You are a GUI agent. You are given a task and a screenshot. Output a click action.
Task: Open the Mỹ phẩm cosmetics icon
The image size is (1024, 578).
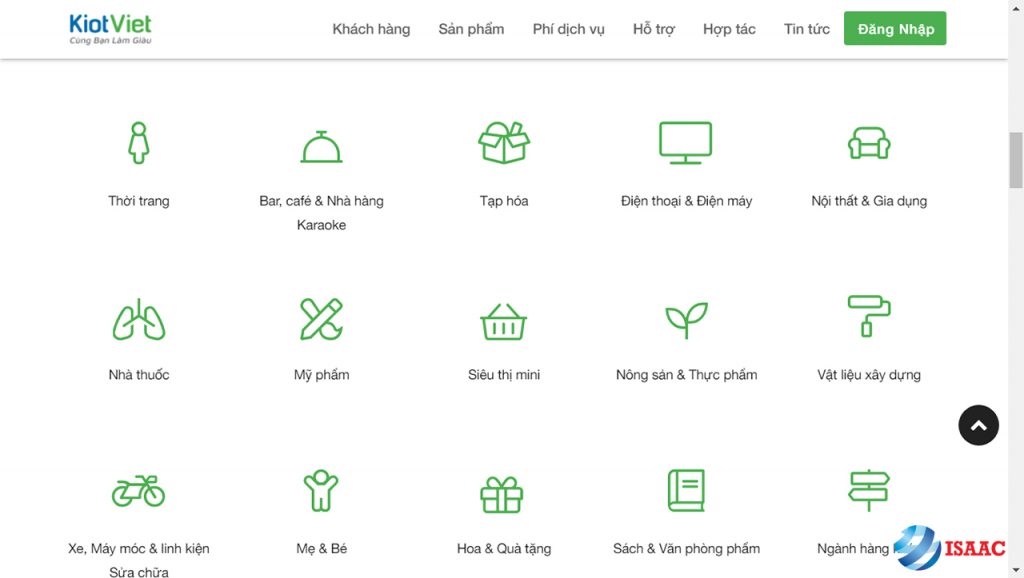pyautogui.click(x=321, y=319)
